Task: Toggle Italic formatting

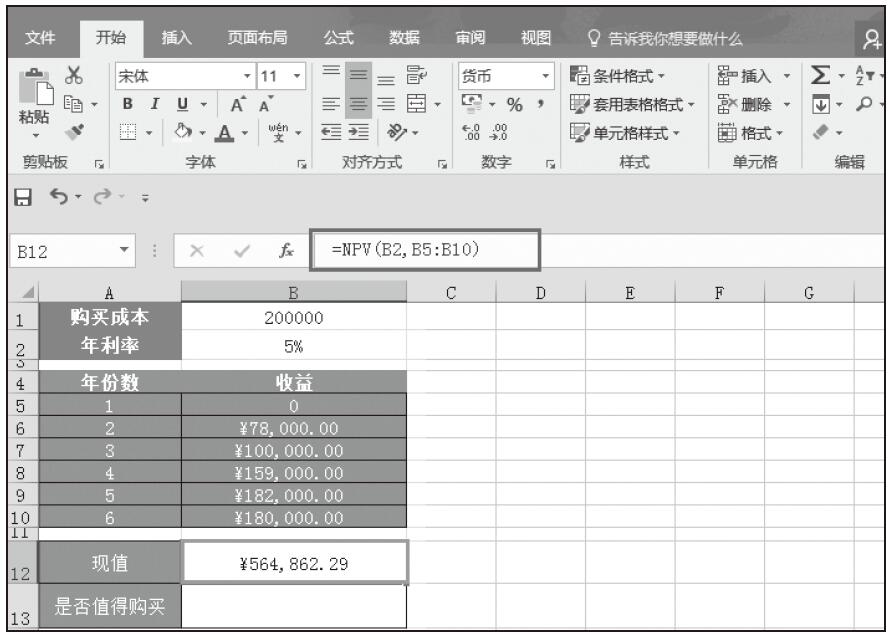Action: pyautogui.click(x=153, y=104)
